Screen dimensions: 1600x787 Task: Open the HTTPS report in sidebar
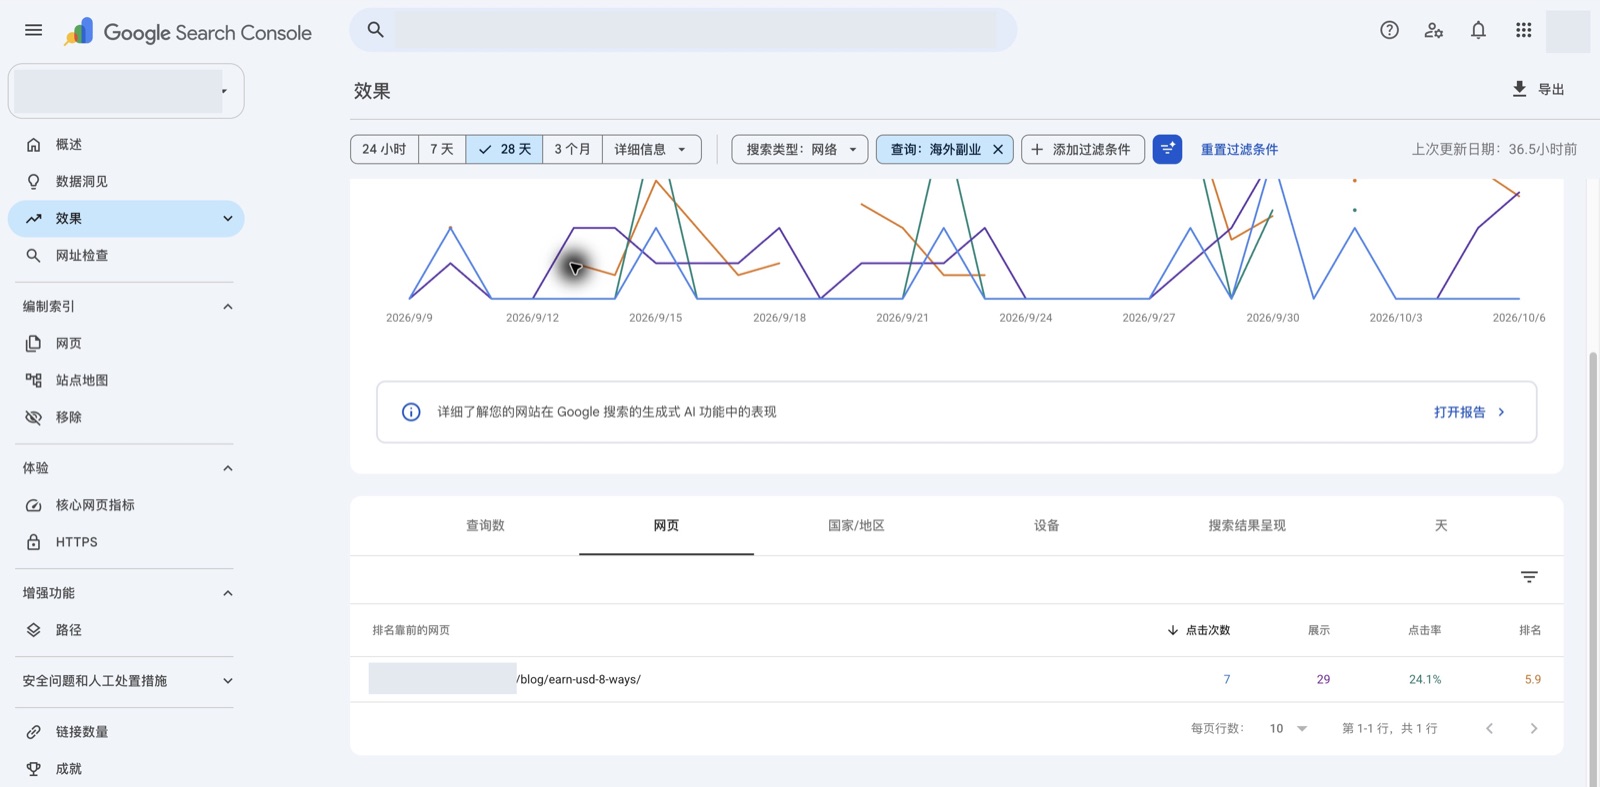[125, 542]
